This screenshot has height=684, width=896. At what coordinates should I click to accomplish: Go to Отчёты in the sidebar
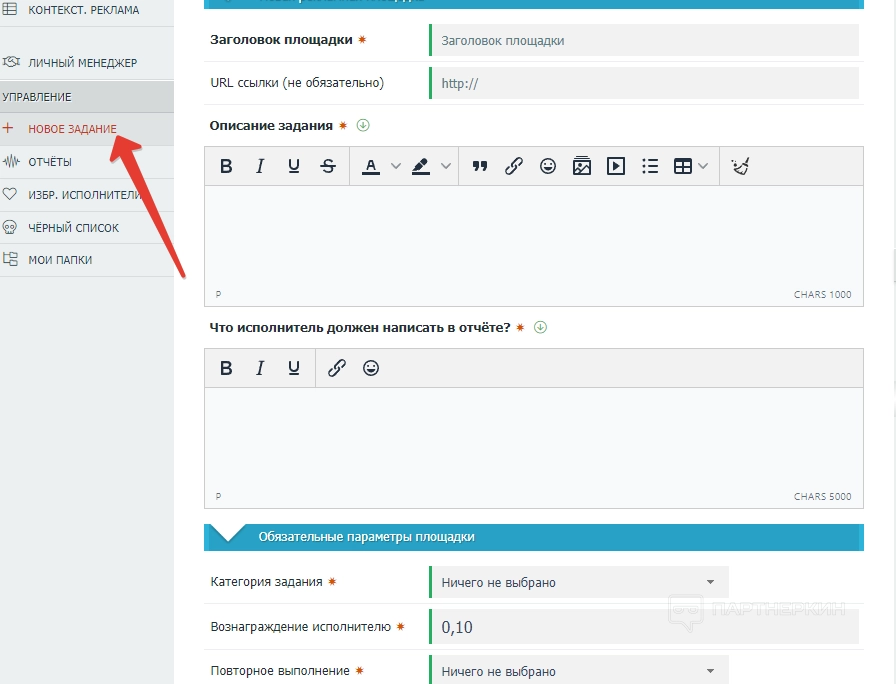pos(50,162)
